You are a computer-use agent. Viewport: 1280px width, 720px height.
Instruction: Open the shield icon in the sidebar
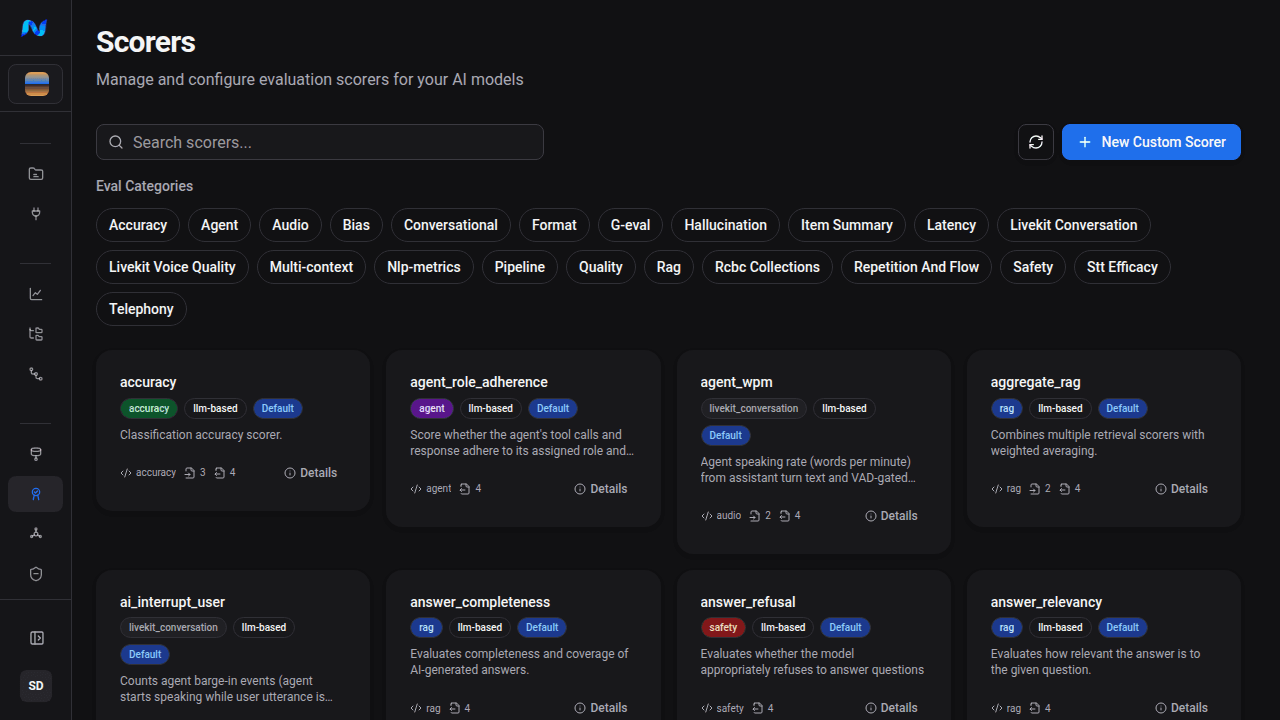(x=36, y=574)
